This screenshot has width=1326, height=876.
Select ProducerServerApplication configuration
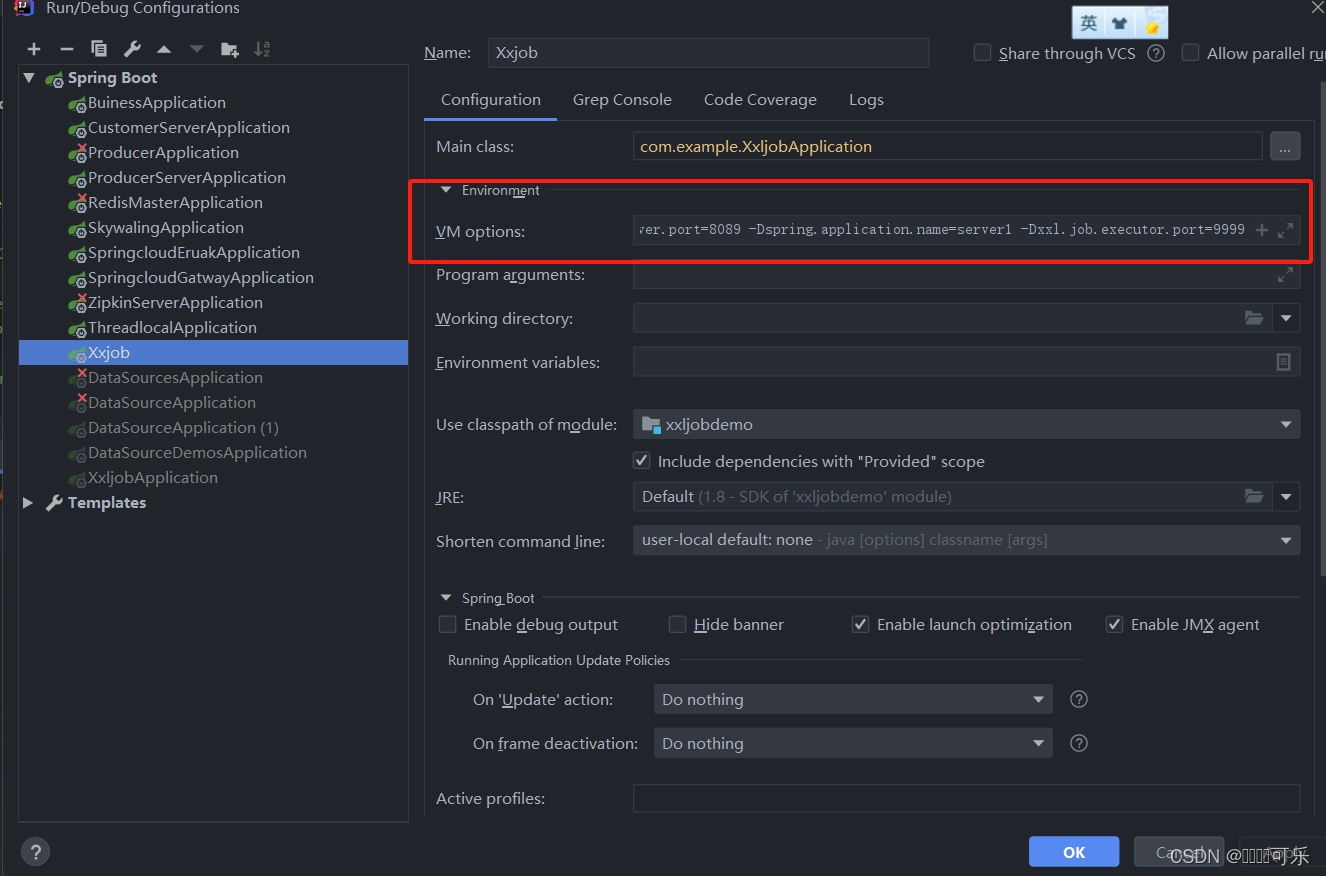[187, 177]
